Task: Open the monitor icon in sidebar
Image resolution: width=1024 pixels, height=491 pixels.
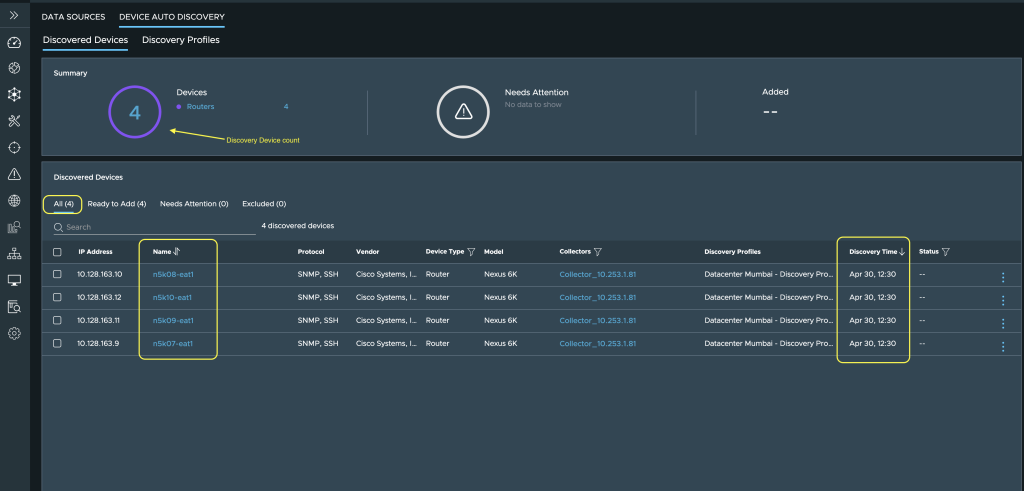Action: [14, 280]
